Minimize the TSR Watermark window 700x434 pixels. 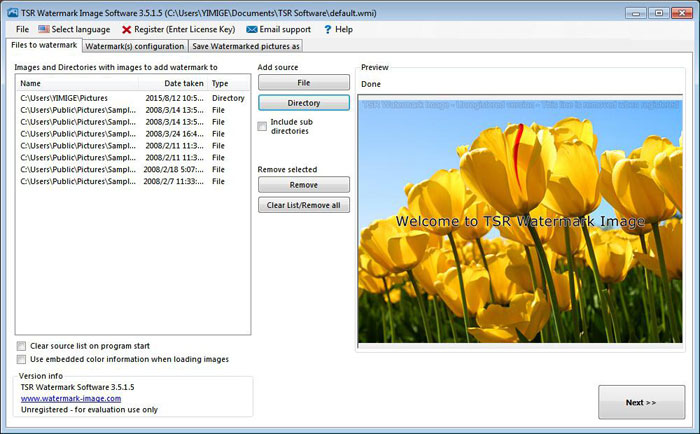tap(635, 13)
